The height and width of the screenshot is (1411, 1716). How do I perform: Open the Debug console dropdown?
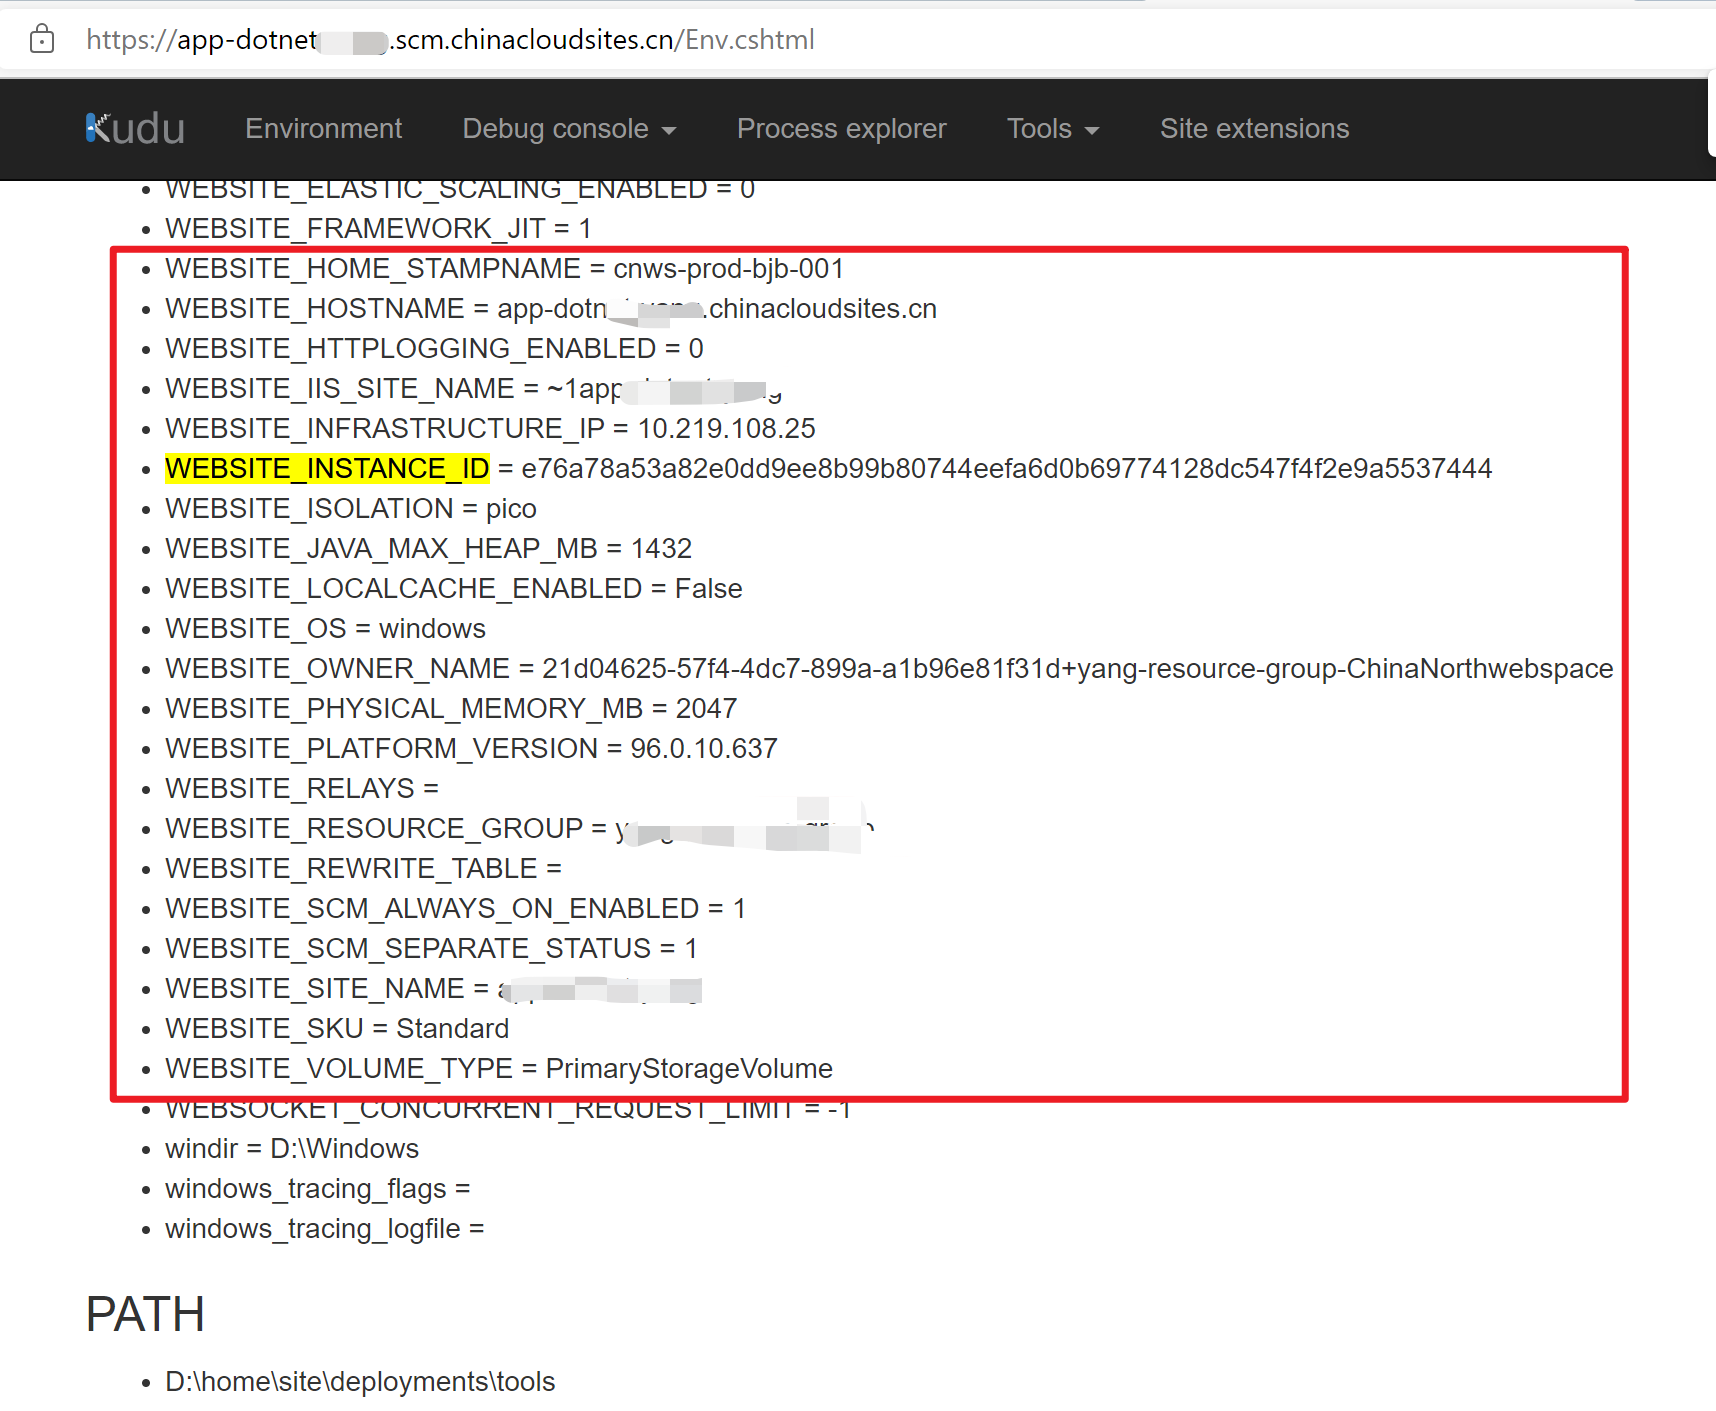[568, 129]
